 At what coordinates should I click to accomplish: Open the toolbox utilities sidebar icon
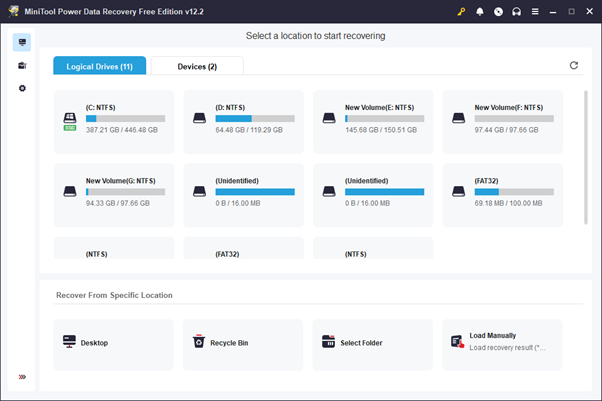22,66
